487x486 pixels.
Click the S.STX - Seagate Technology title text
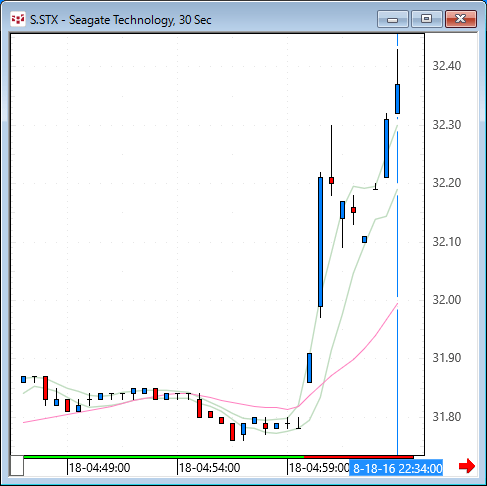tap(121, 20)
